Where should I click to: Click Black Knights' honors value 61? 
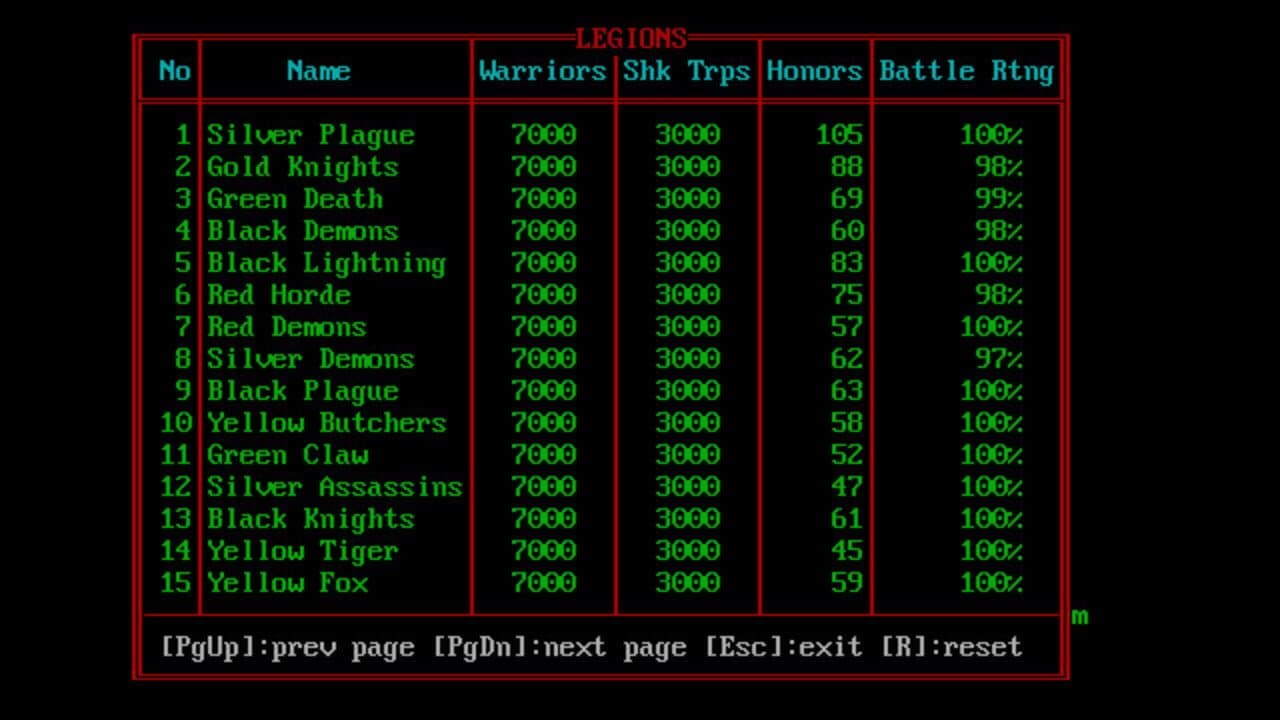pos(847,519)
